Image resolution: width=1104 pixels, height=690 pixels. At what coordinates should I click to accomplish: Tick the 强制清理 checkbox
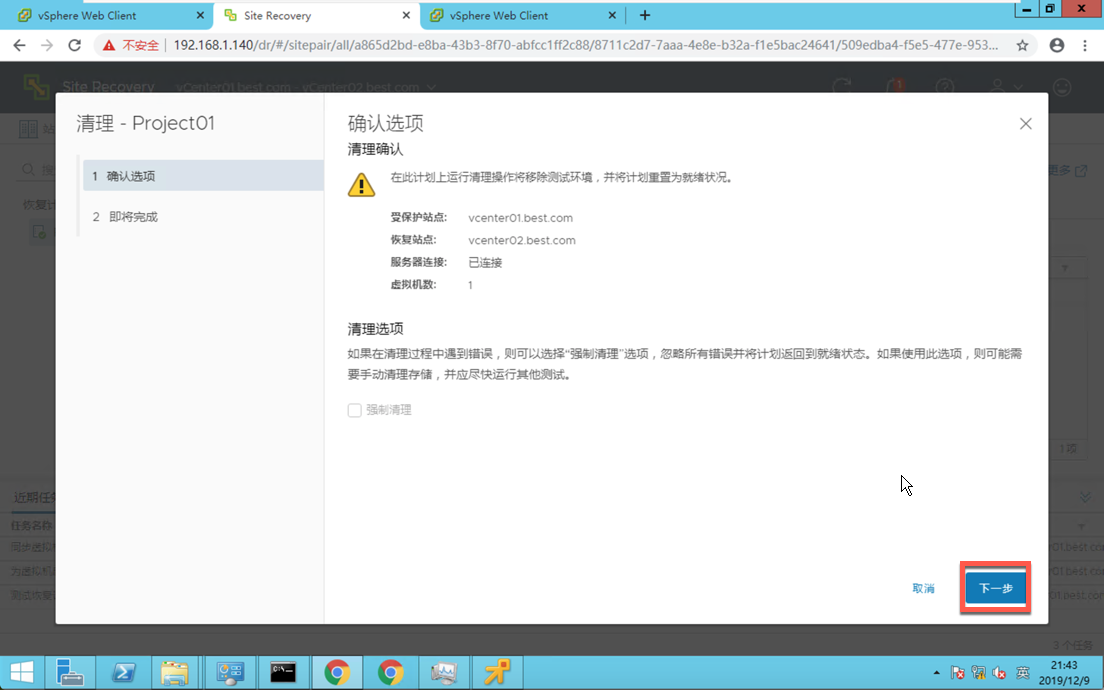point(355,410)
